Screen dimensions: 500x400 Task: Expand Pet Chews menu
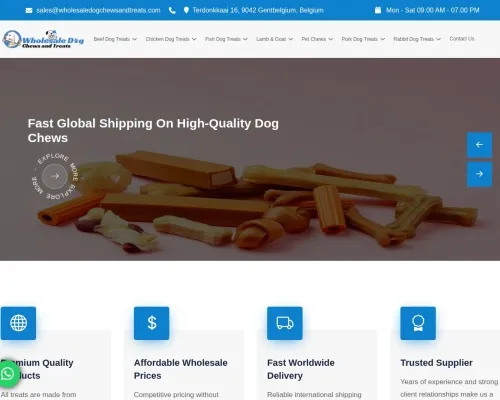[317, 39]
